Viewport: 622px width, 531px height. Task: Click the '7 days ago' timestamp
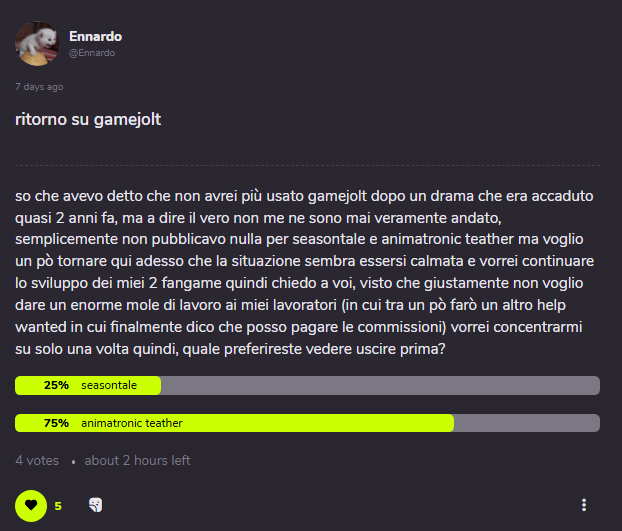pos(39,87)
